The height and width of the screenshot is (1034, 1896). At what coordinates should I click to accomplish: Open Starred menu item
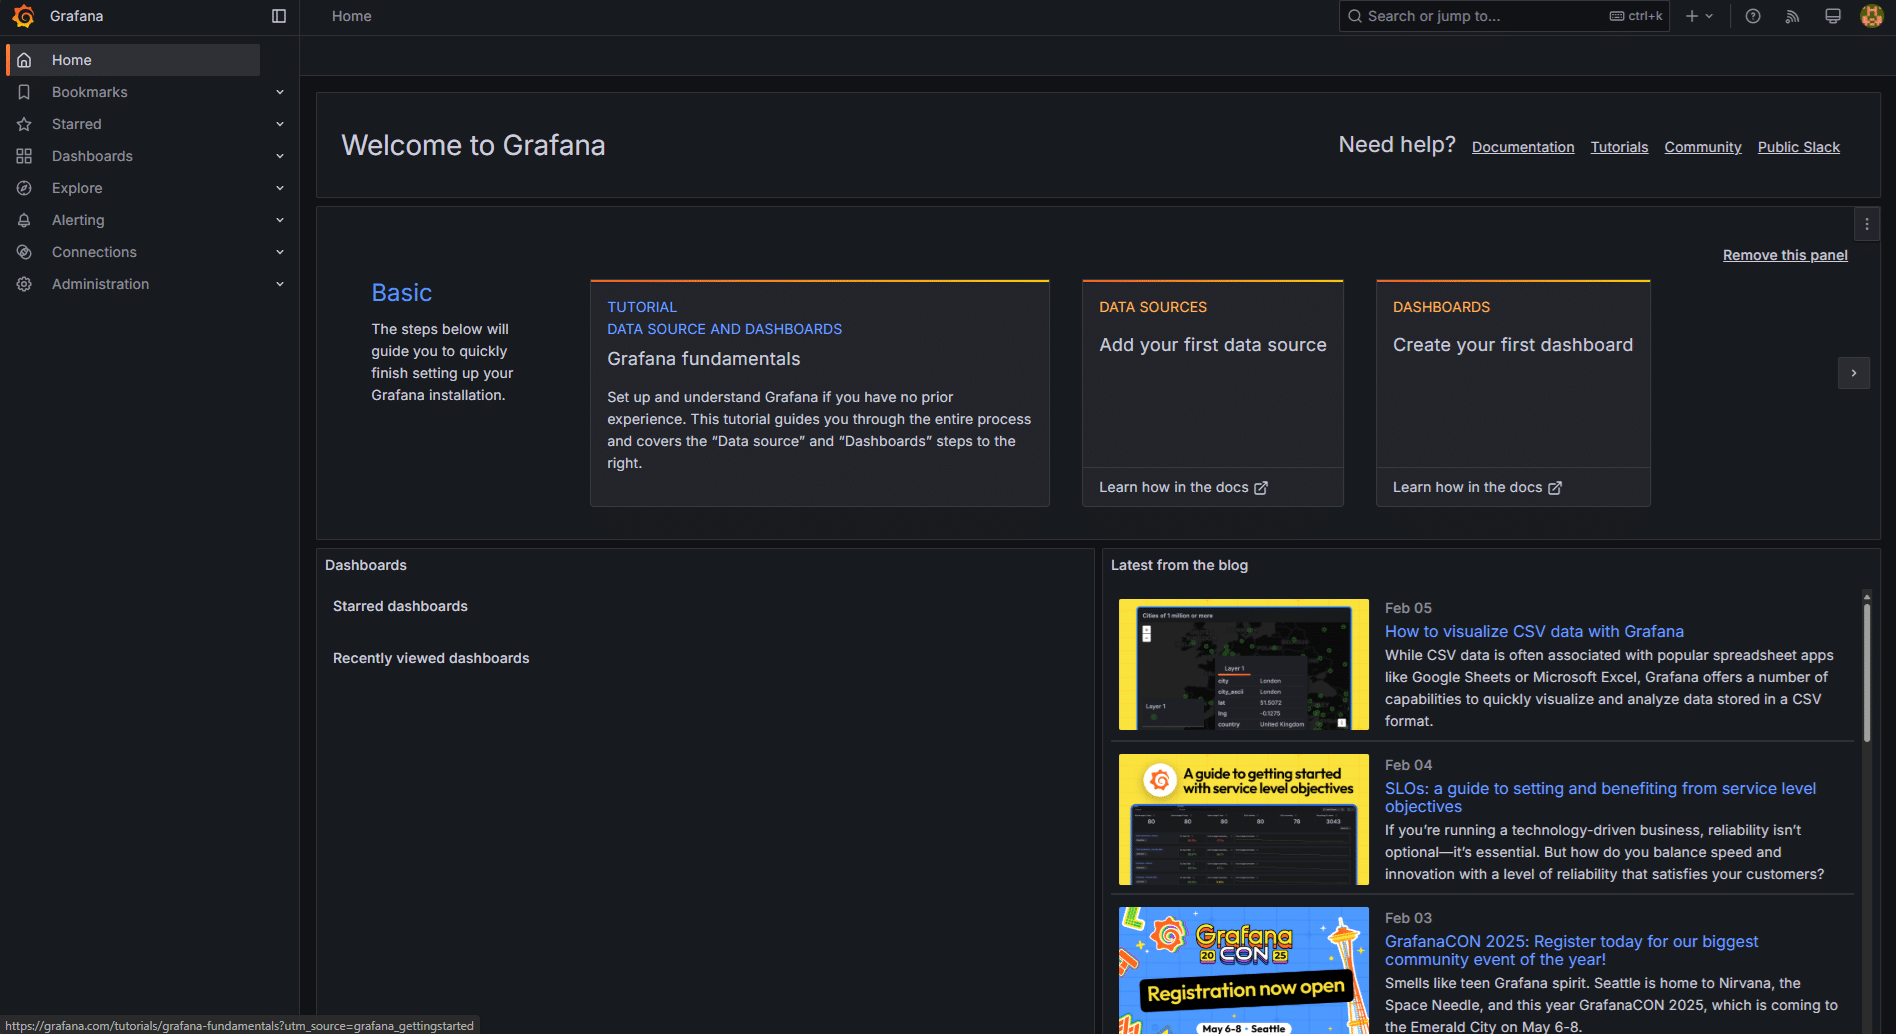pos(77,124)
